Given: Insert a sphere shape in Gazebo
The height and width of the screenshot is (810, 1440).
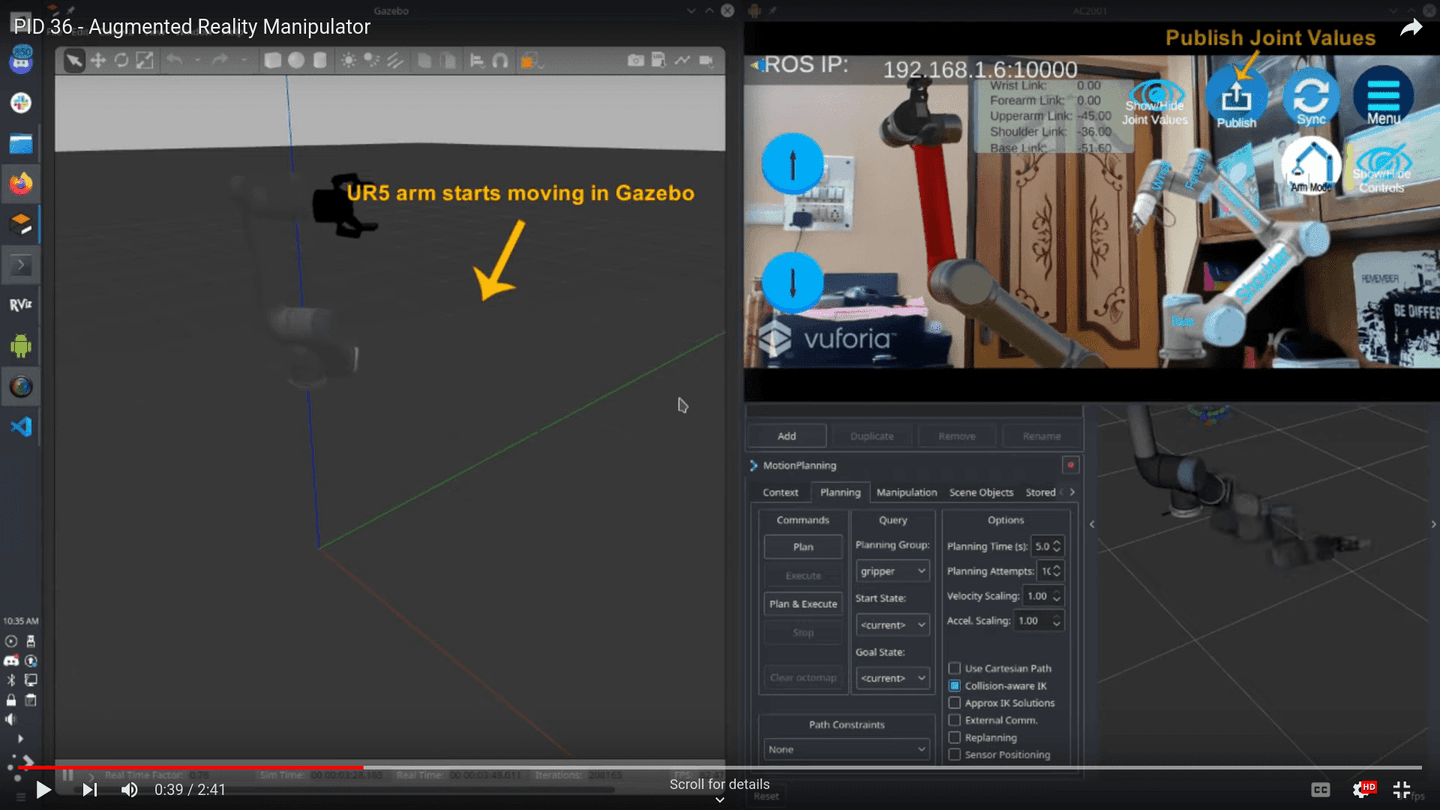Looking at the screenshot, I should pos(296,61).
